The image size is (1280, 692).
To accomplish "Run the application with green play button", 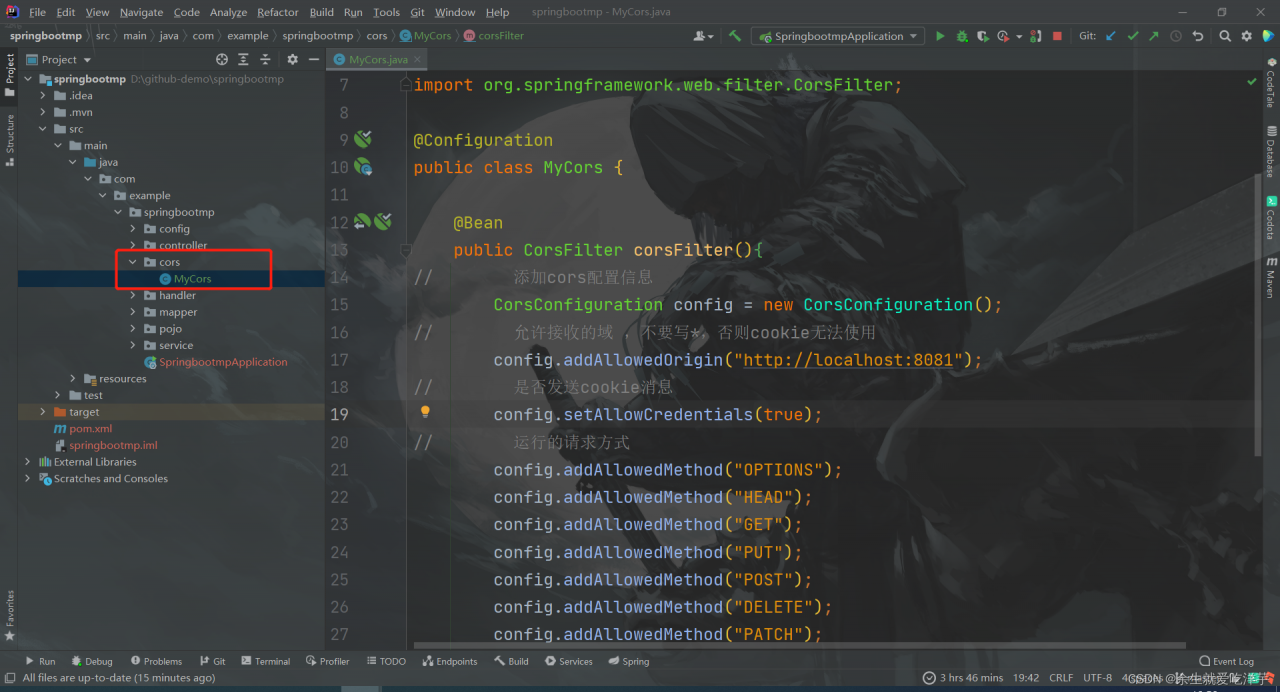I will (940, 36).
